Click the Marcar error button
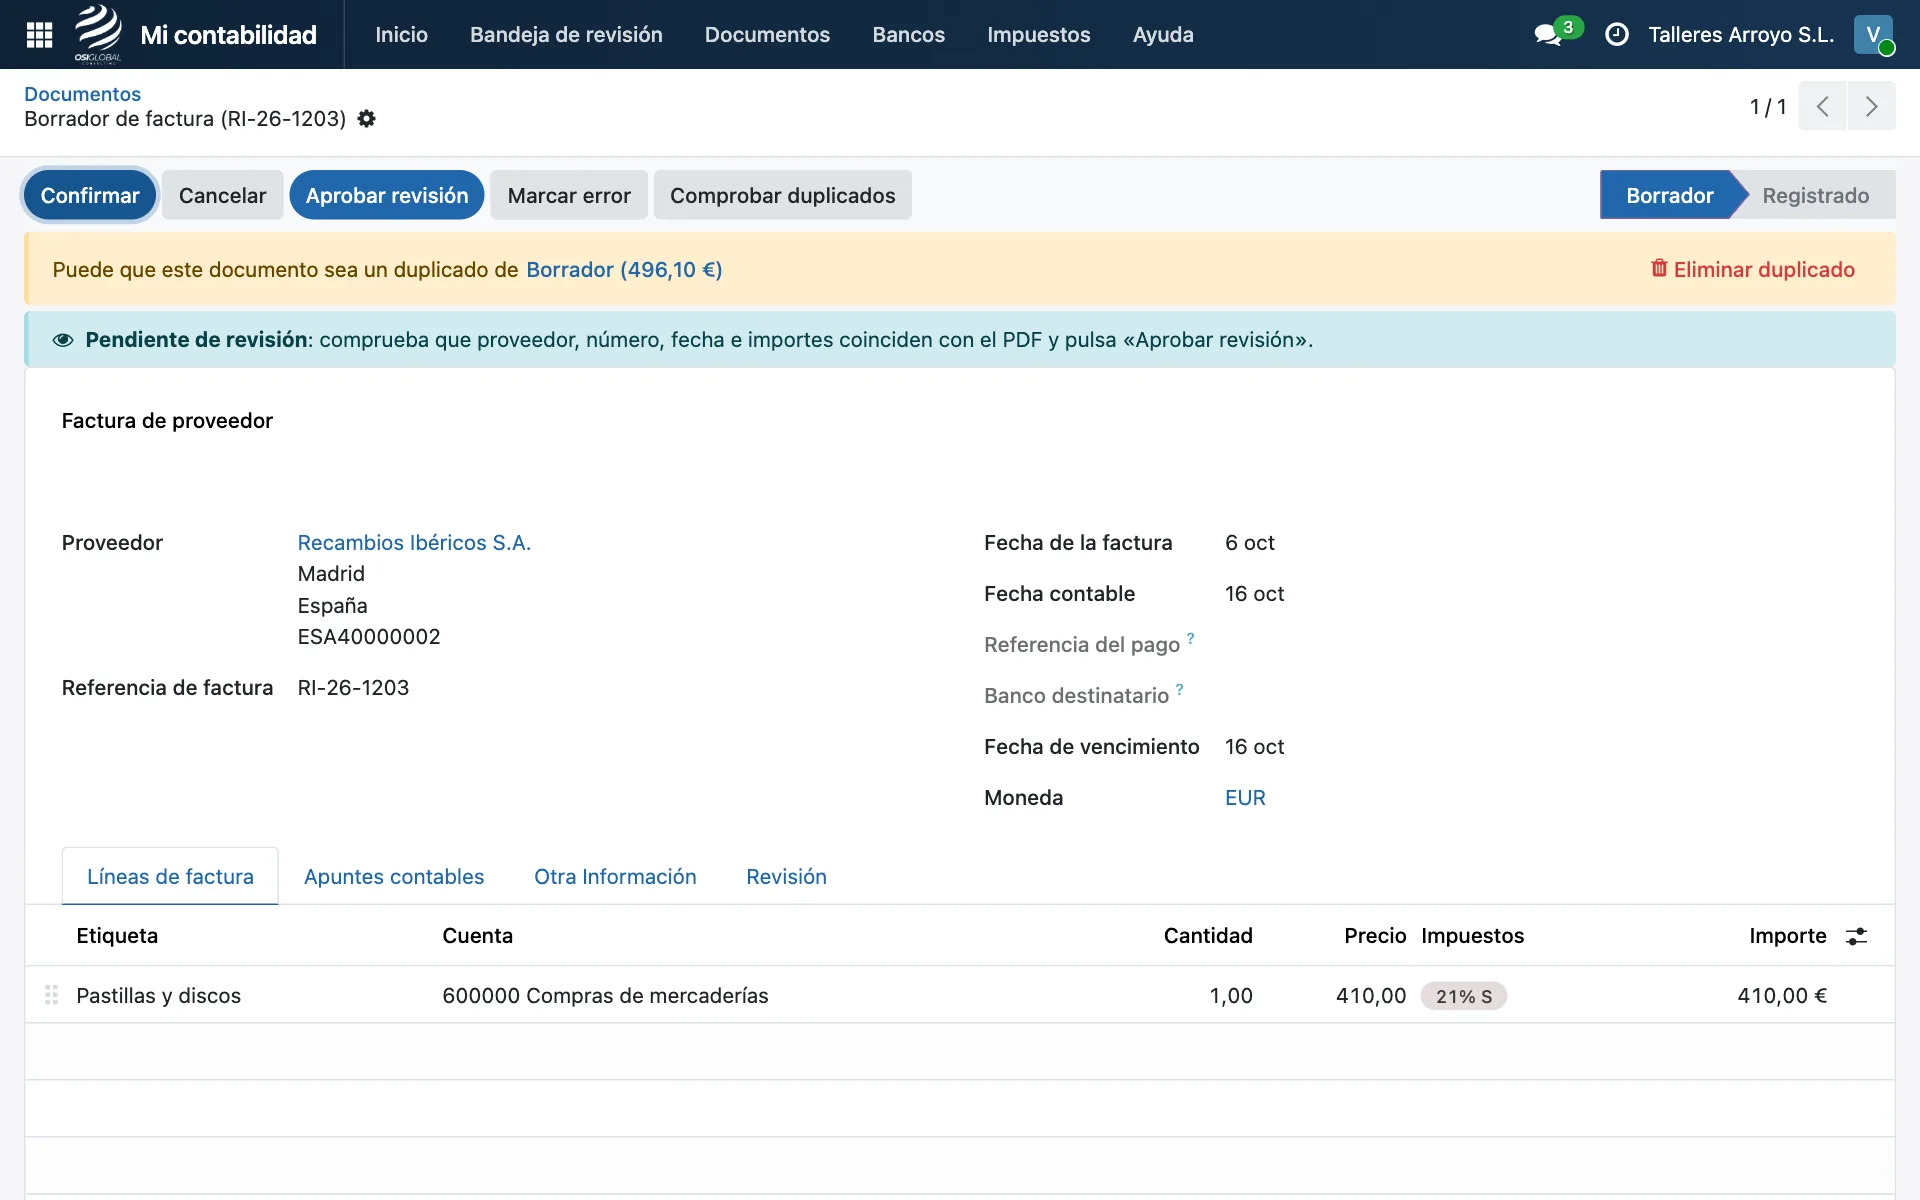The width and height of the screenshot is (1920, 1200). 569,195
